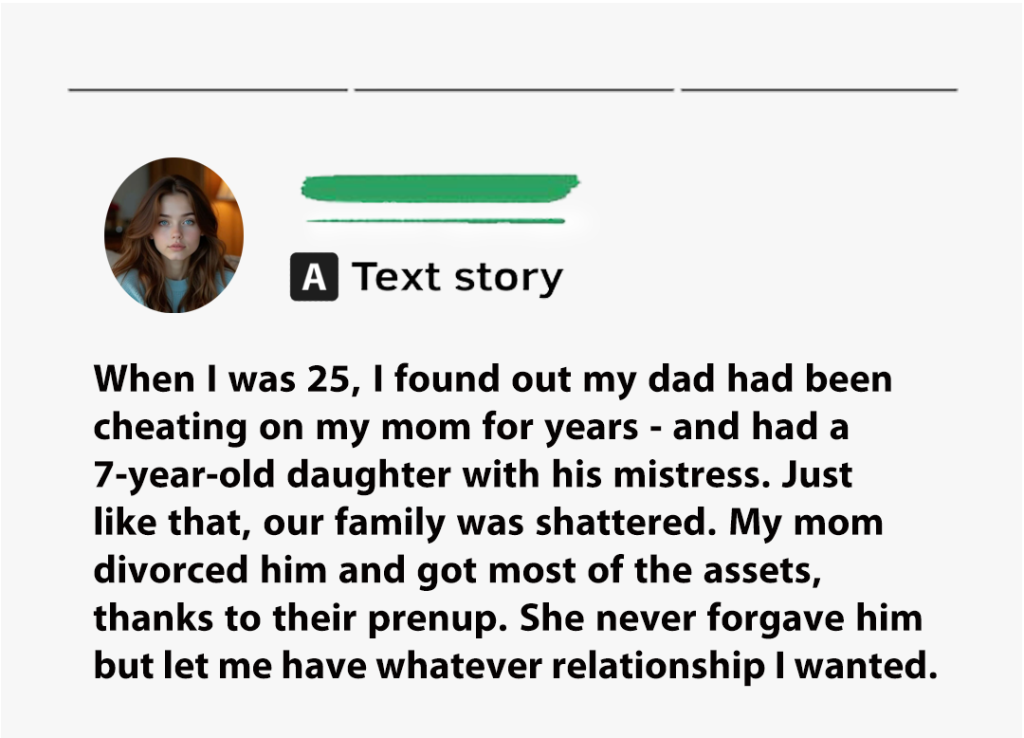1024x738 pixels.
Task: Click the thin green line under the username
Action: pos(436,221)
